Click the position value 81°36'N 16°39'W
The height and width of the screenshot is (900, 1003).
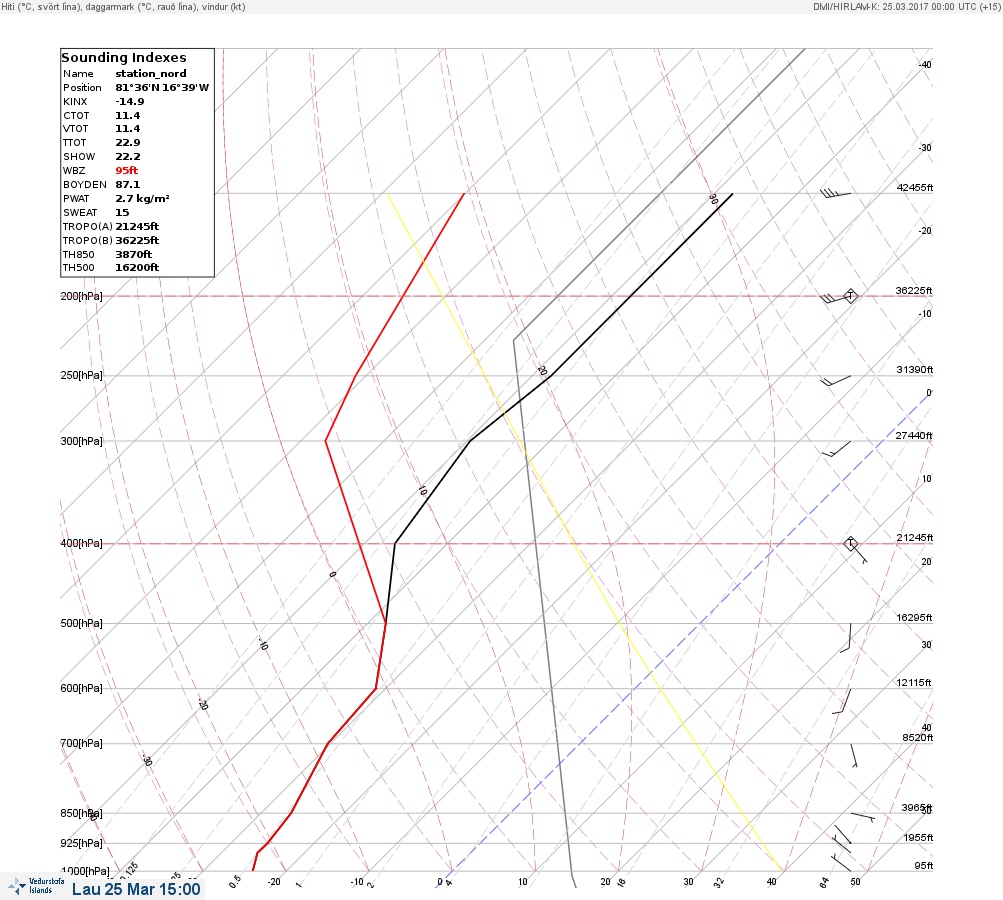tap(162, 88)
